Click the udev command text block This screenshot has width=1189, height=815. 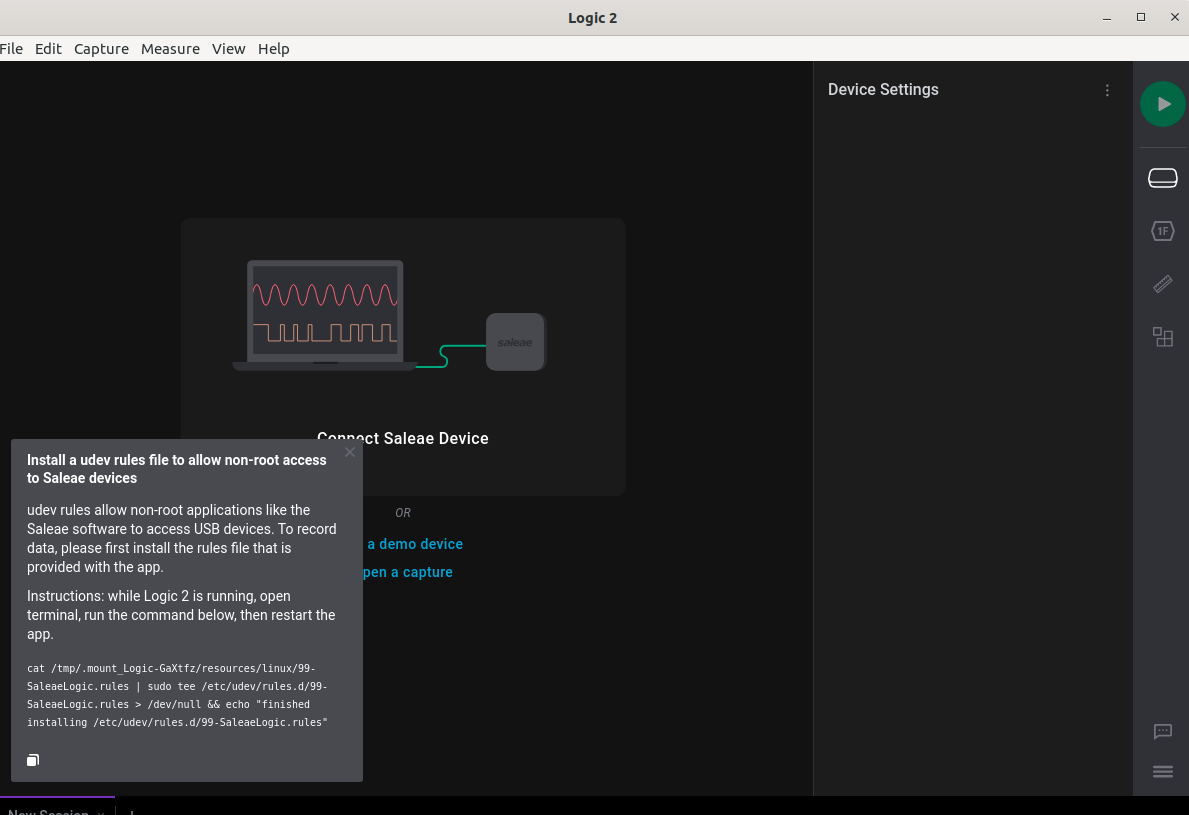click(x=177, y=695)
